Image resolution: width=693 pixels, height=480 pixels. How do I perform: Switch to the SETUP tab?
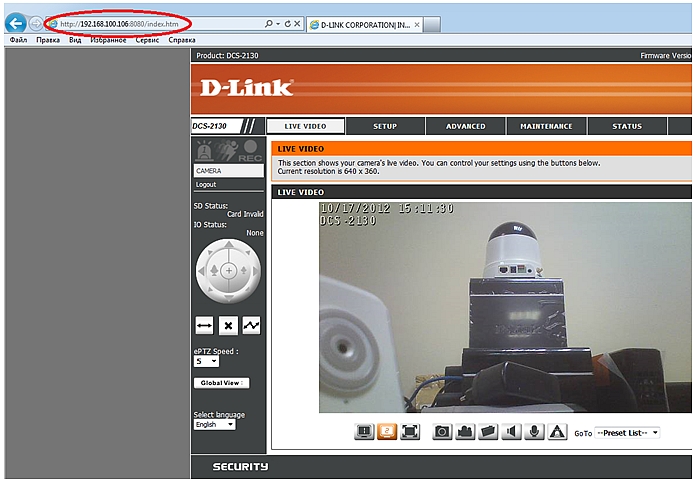point(385,126)
